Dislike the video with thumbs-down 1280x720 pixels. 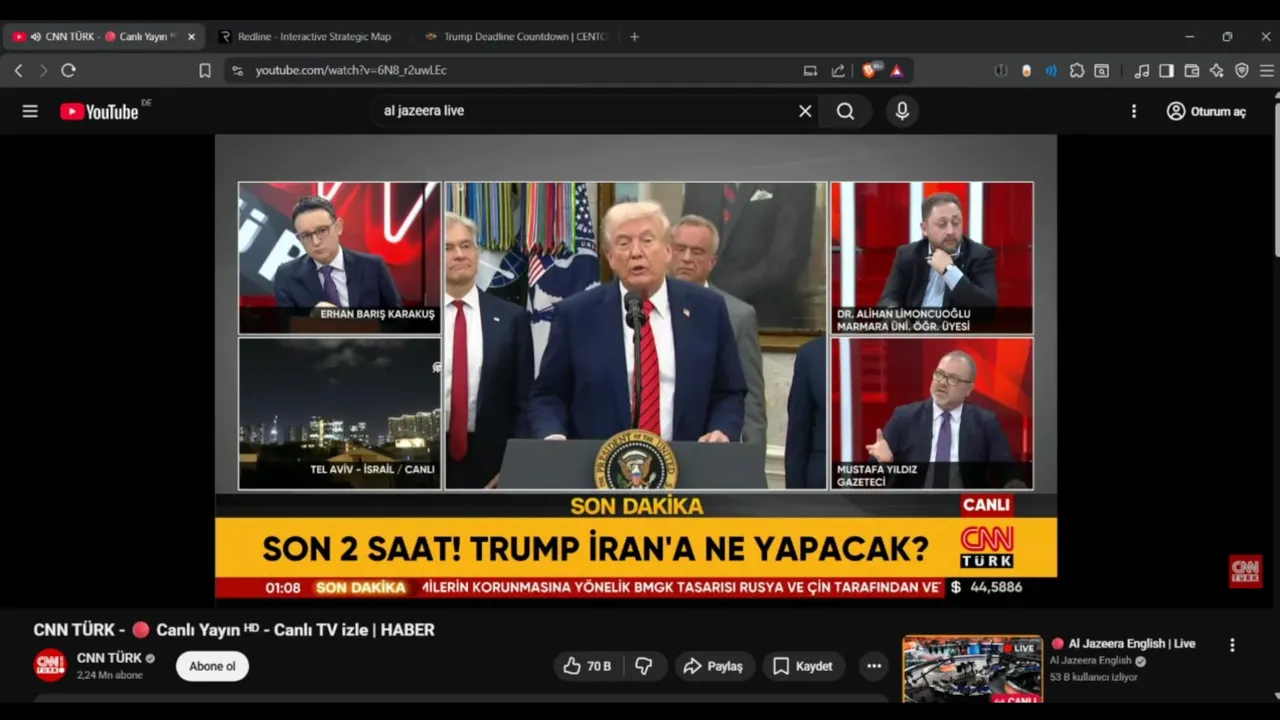[644, 666]
